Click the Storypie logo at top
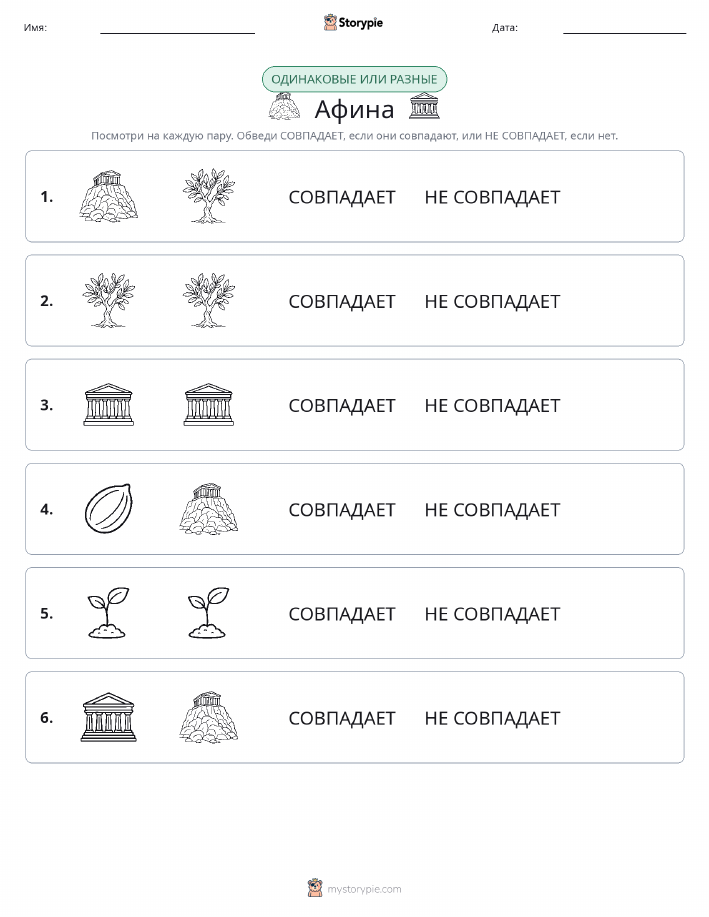This screenshot has width=709, height=917. [353, 23]
